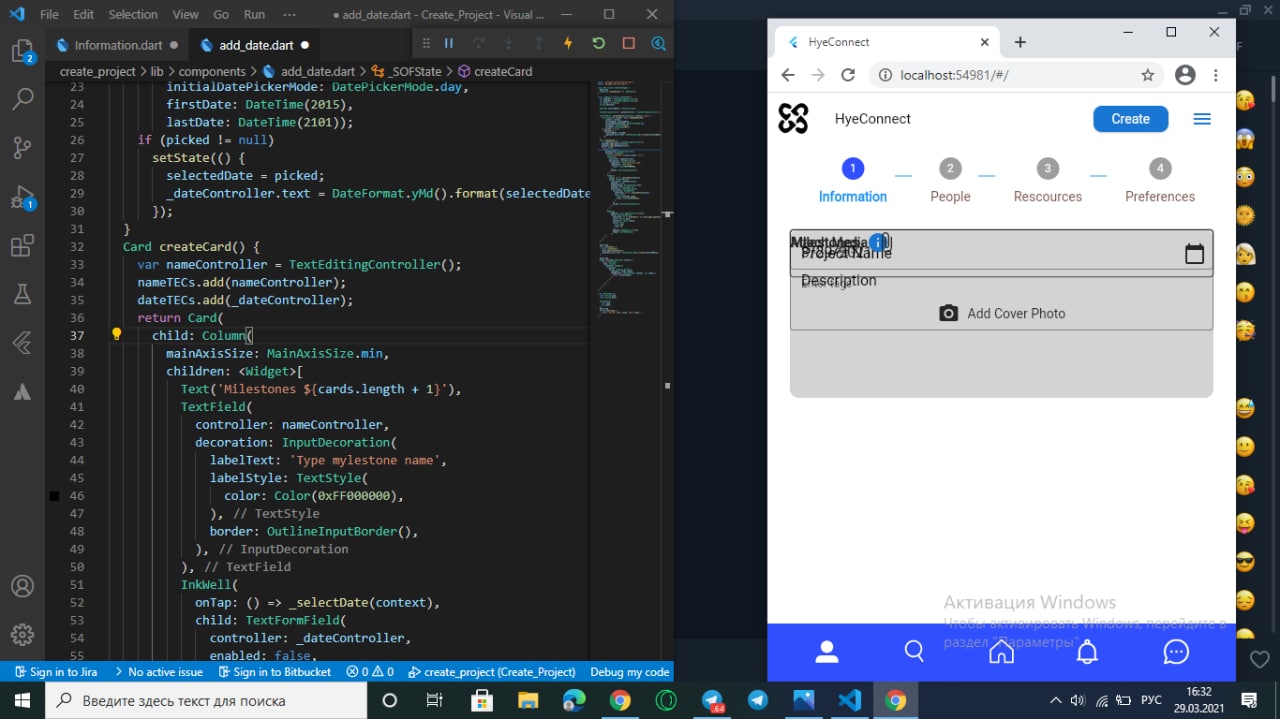Click the localhost address bar
This screenshot has width=1280, height=719.
(x=1015, y=75)
